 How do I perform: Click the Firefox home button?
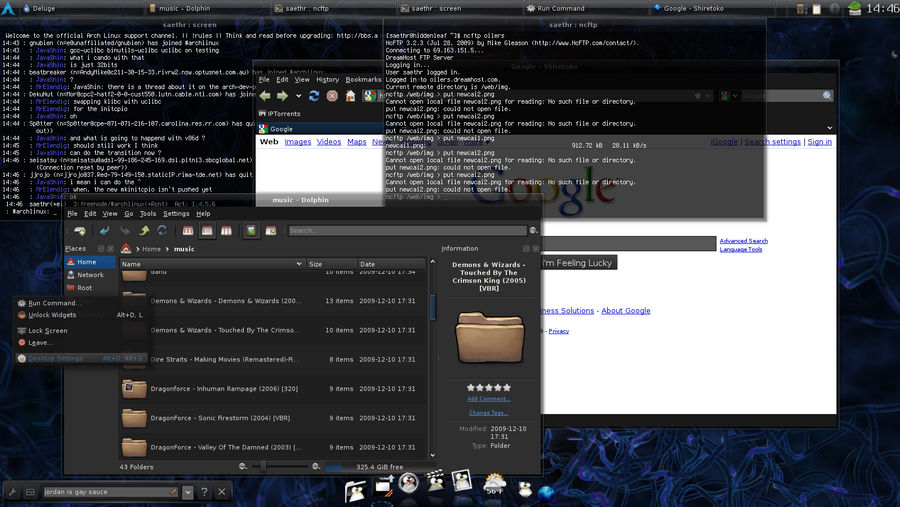tap(350, 96)
